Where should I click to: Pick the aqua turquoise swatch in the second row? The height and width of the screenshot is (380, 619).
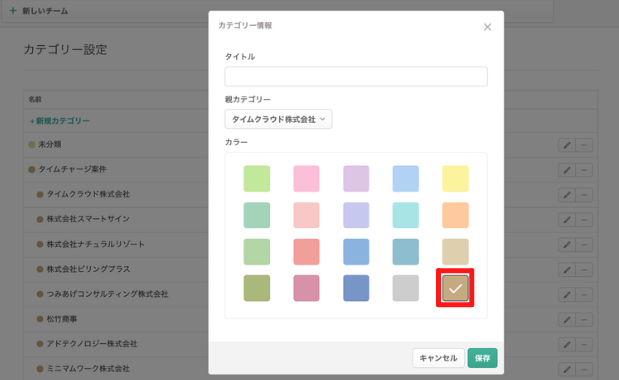(405, 215)
